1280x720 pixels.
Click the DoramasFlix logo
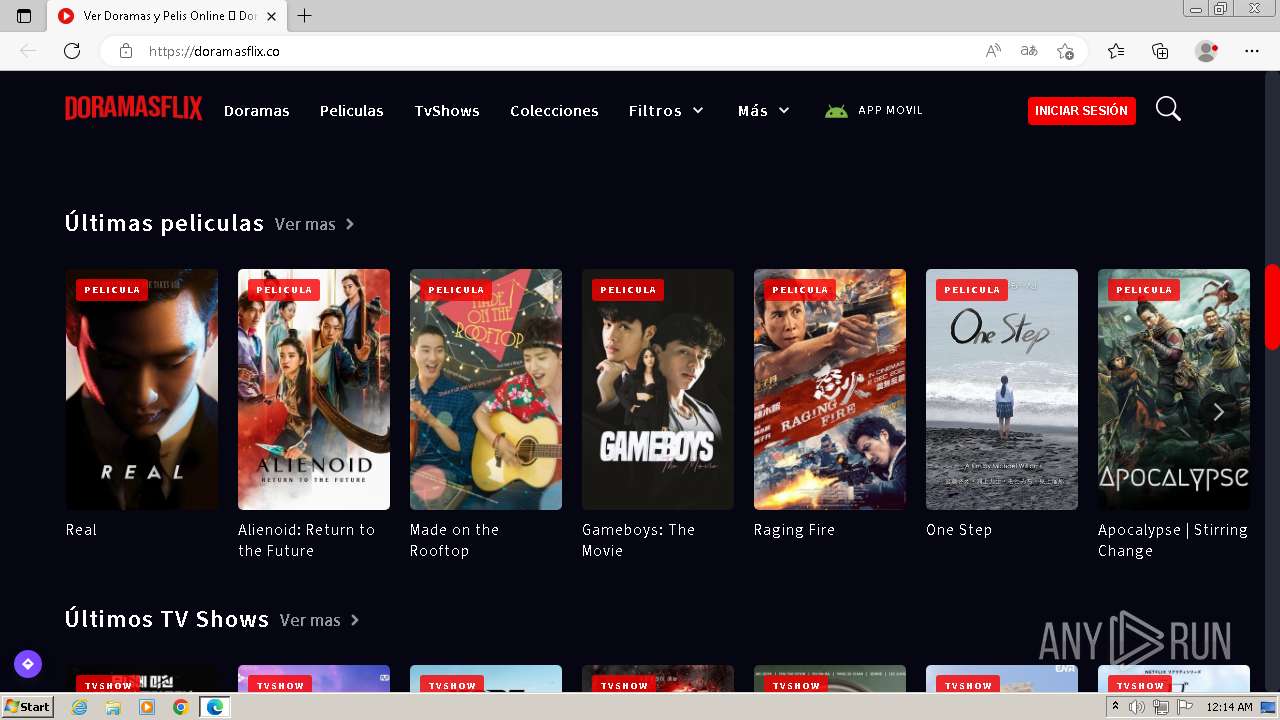click(134, 109)
